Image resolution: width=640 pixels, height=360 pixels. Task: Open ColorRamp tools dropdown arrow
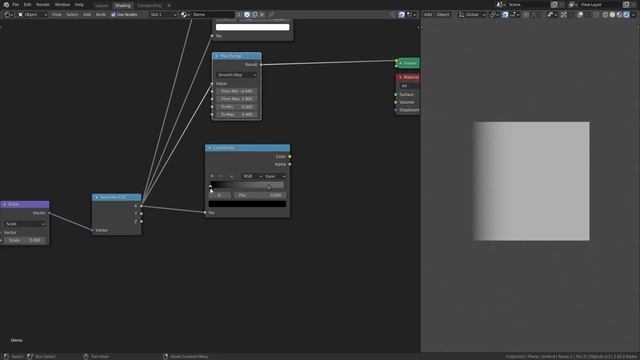[x=231, y=176]
